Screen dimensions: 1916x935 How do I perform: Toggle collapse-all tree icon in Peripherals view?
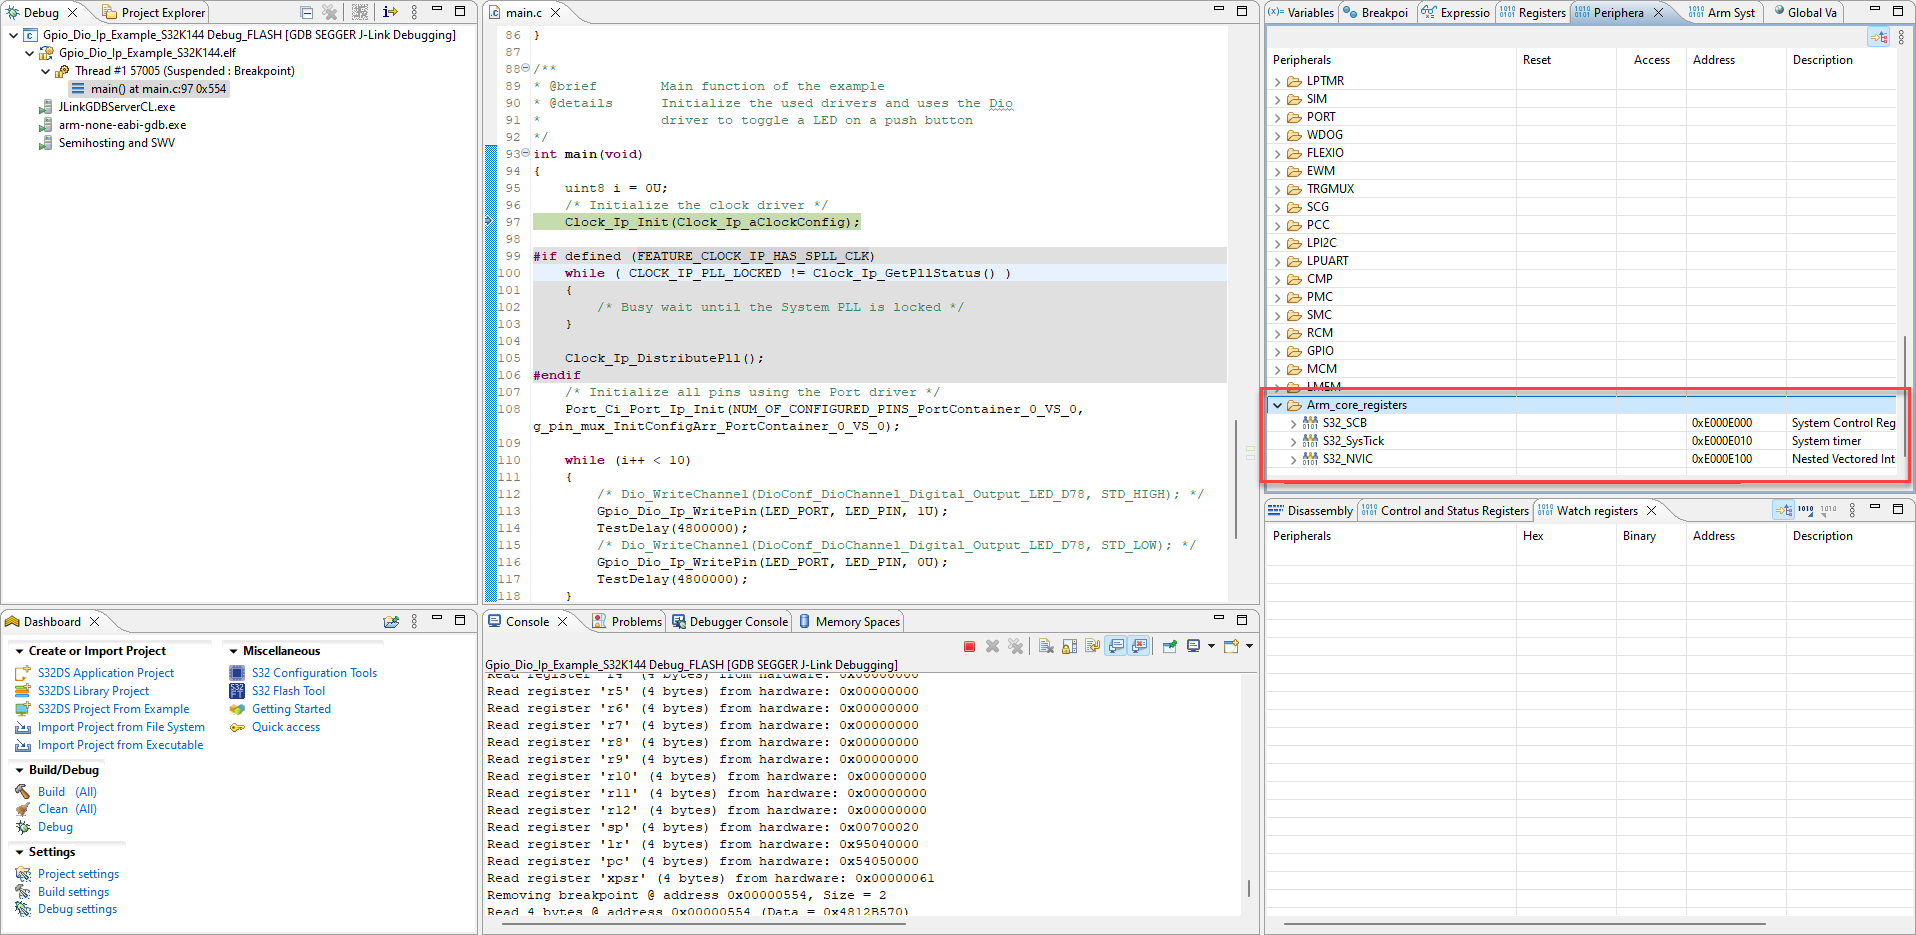1879,37
